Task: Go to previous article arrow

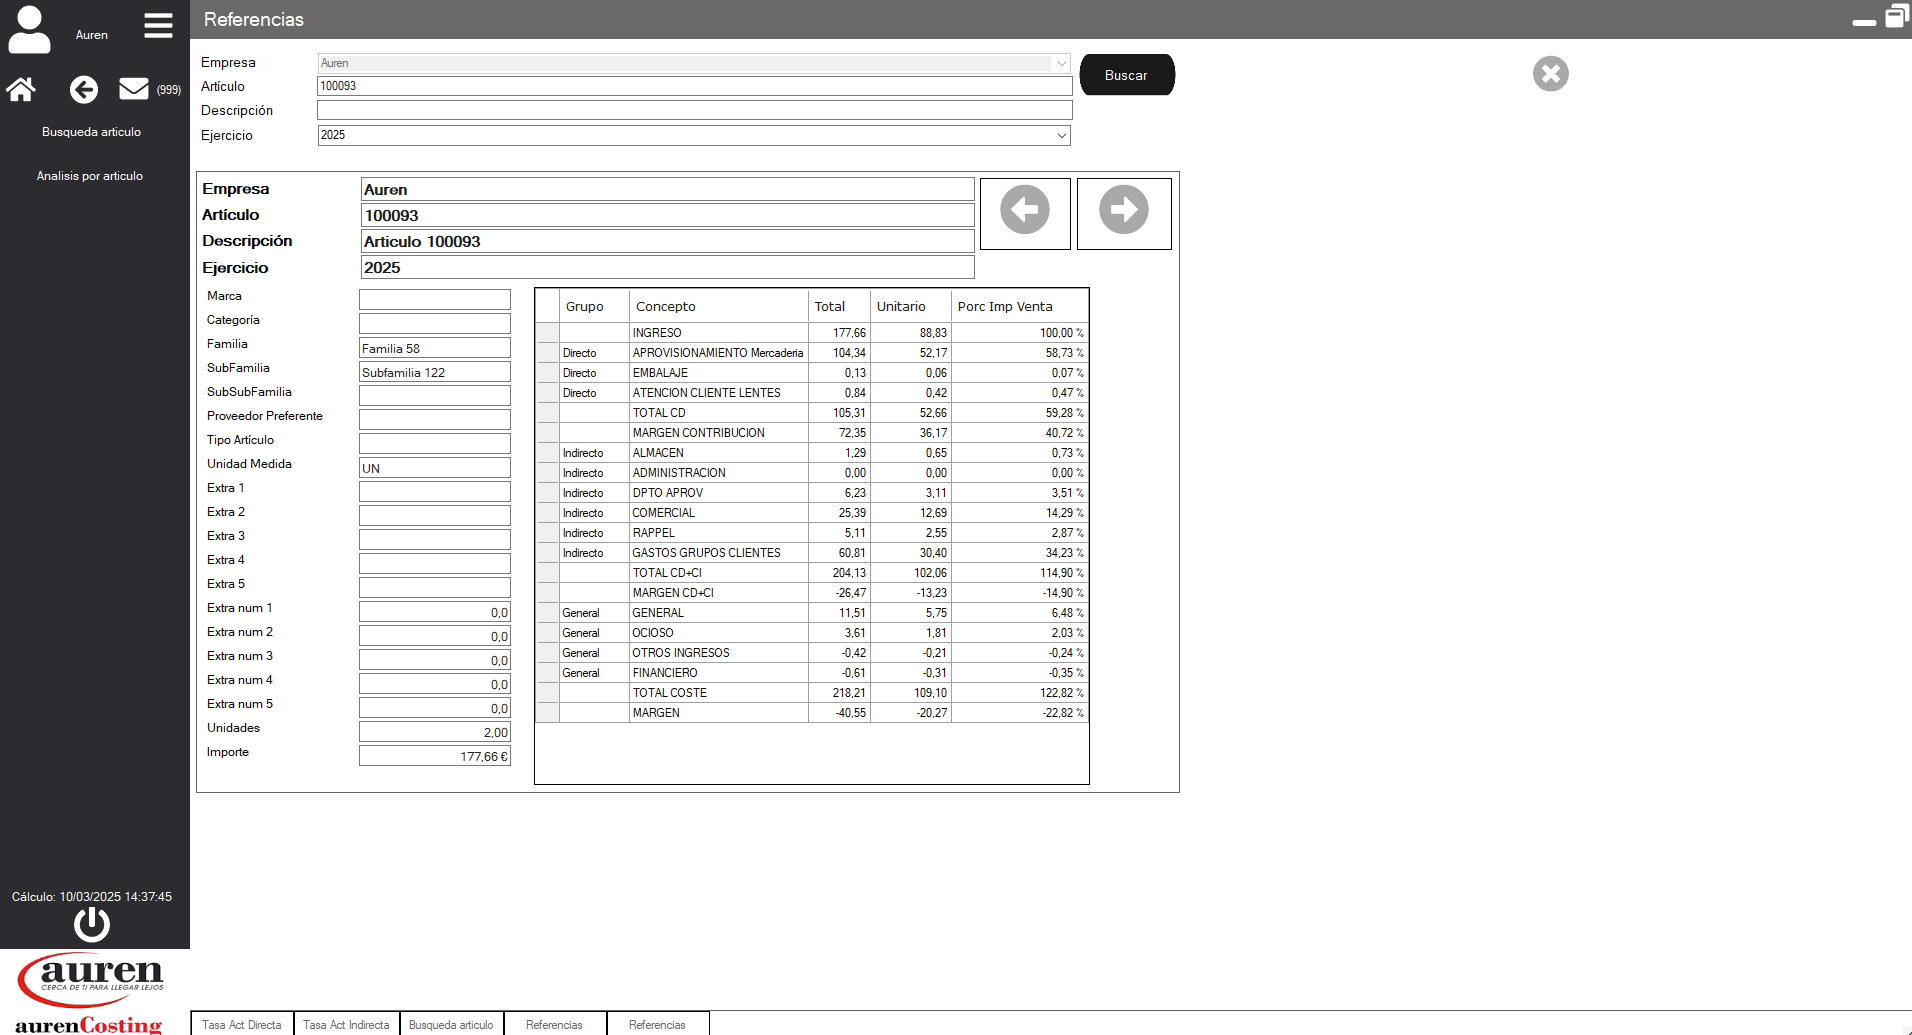Action: (x=1025, y=211)
